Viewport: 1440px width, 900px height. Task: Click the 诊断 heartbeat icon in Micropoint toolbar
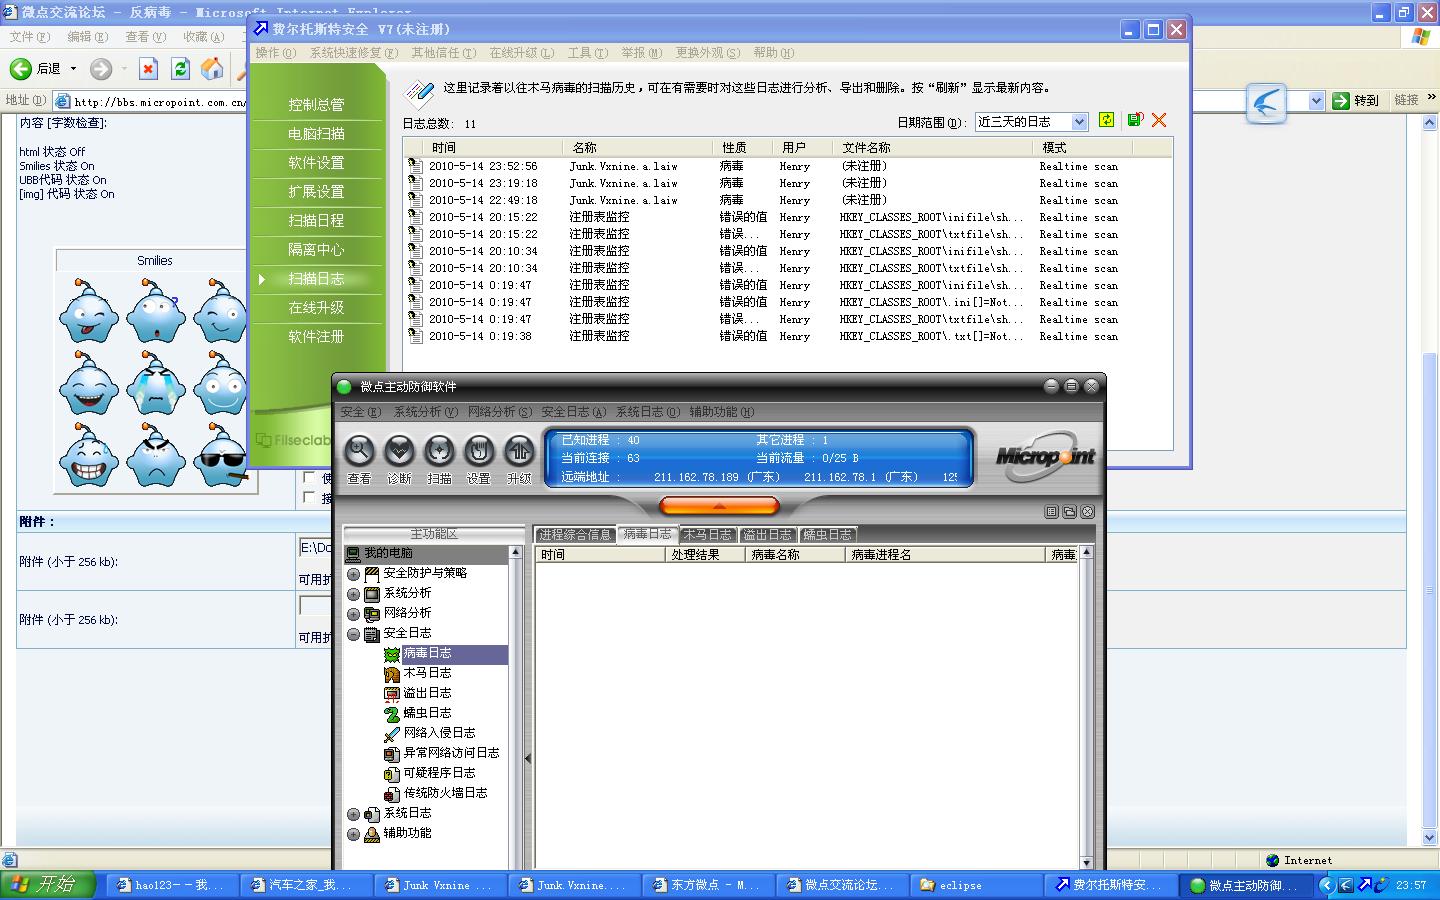pyautogui.click(x=399, y=451)
